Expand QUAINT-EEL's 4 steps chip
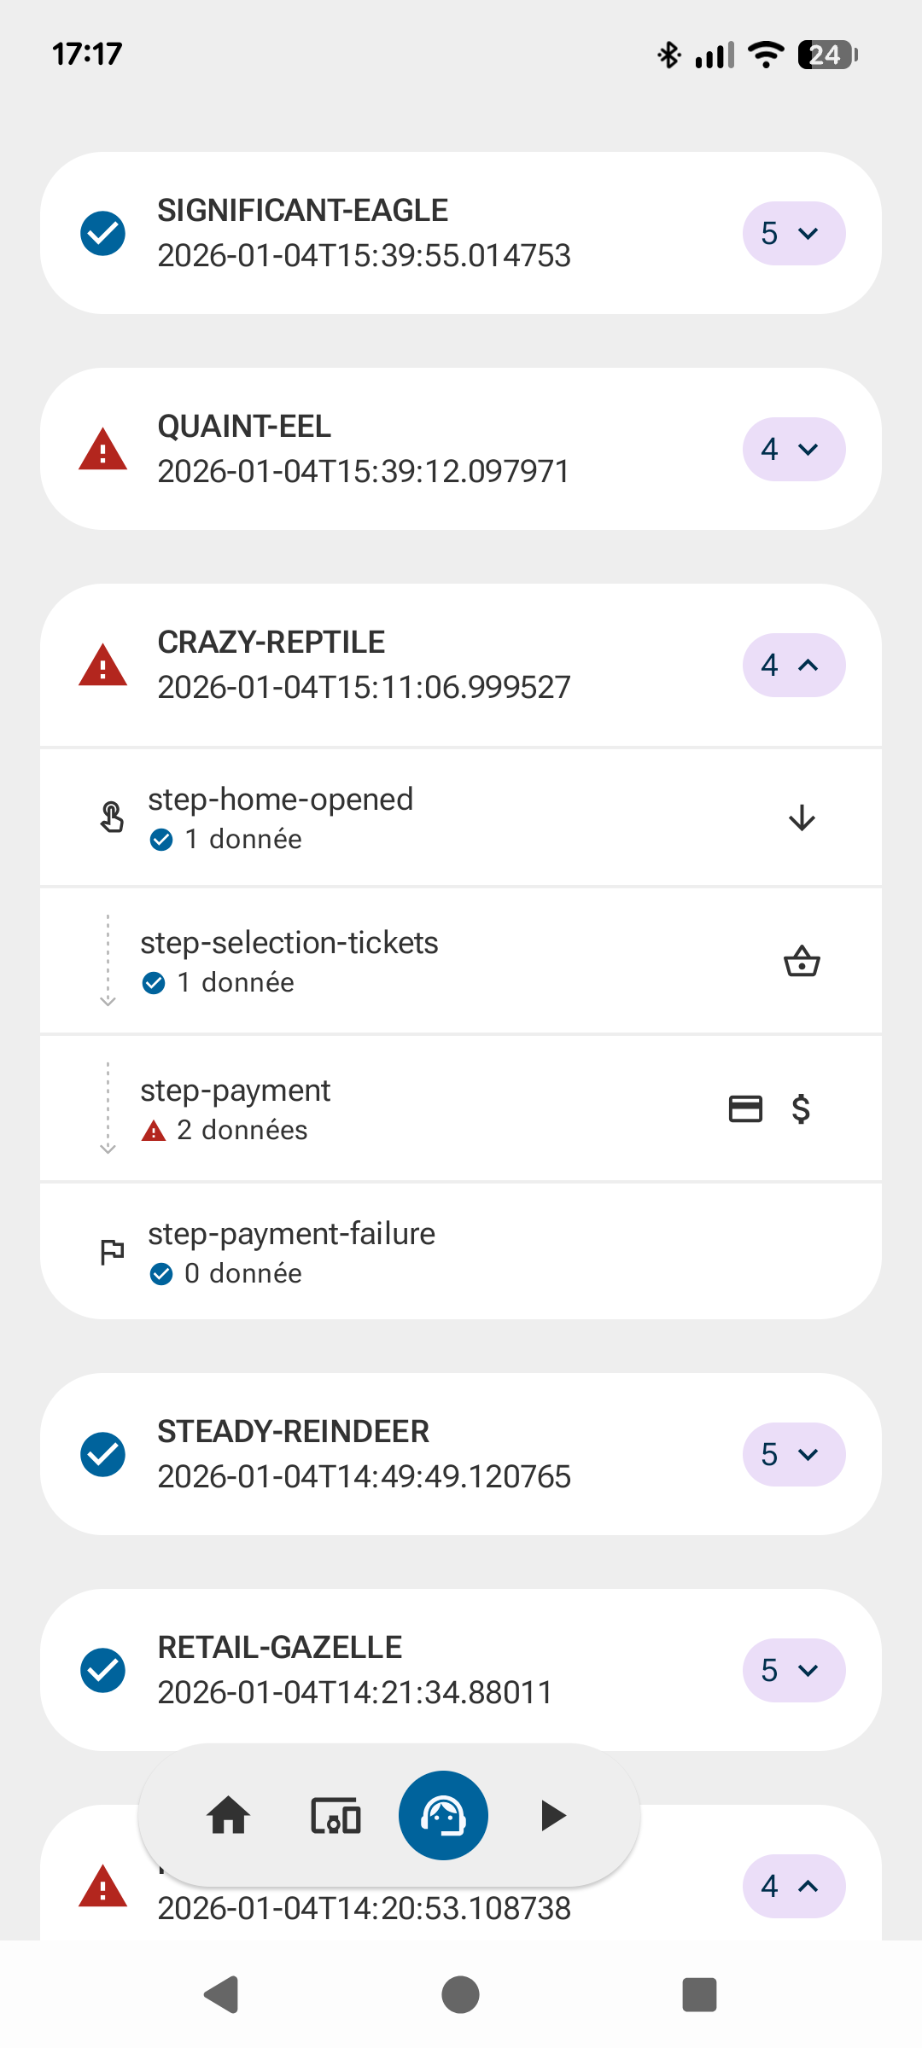This screenshot has height=2048, width=922. pyautogui.click(x=793, y=449)
